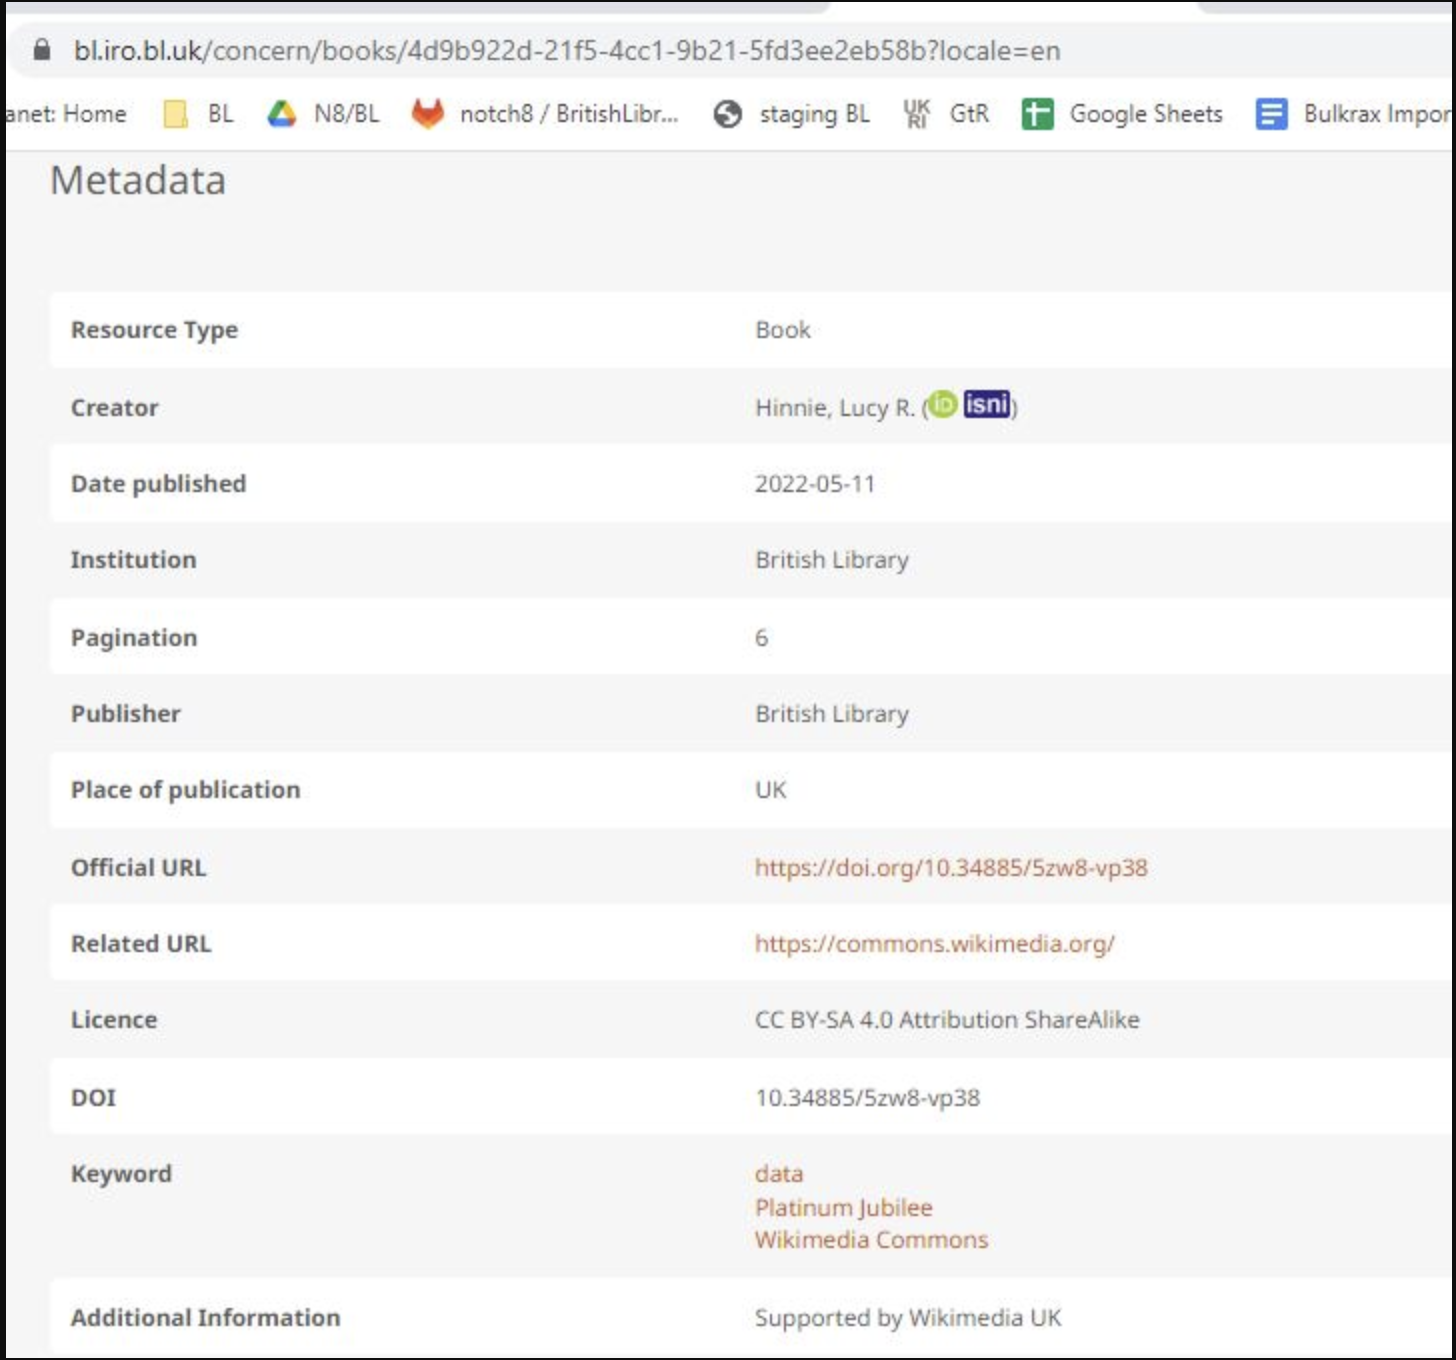1456x1360 pixels.
Task: Open the Official URL doi.org link
Action: click(x=951, y=867)
